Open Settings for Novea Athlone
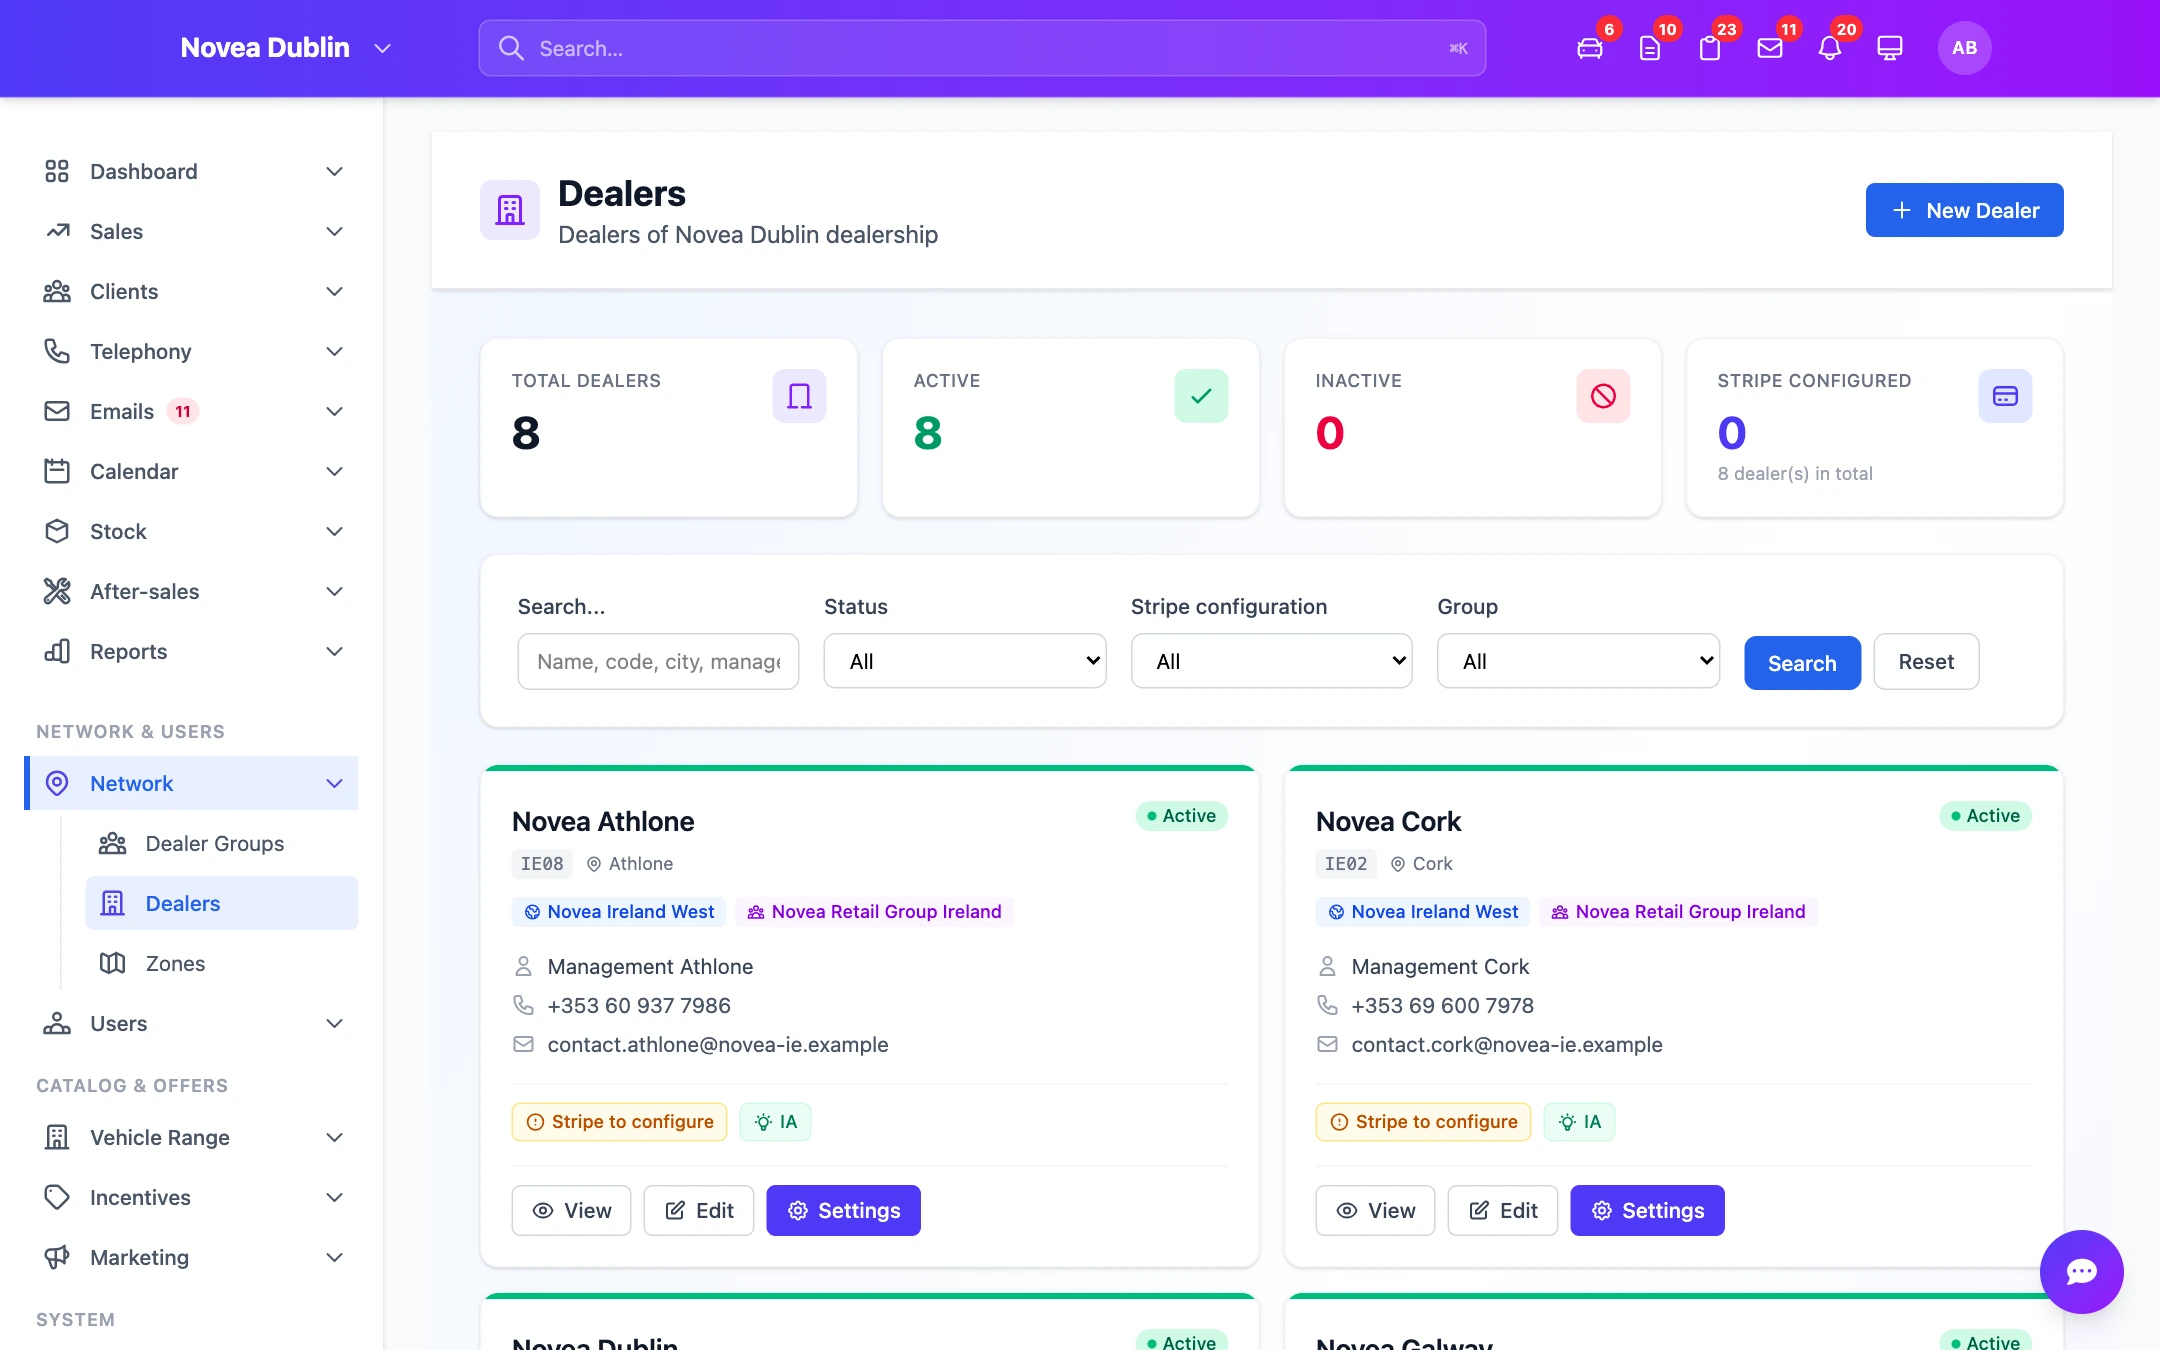This screenshot has width=2160, height=1350. [x=843, y=1210]
